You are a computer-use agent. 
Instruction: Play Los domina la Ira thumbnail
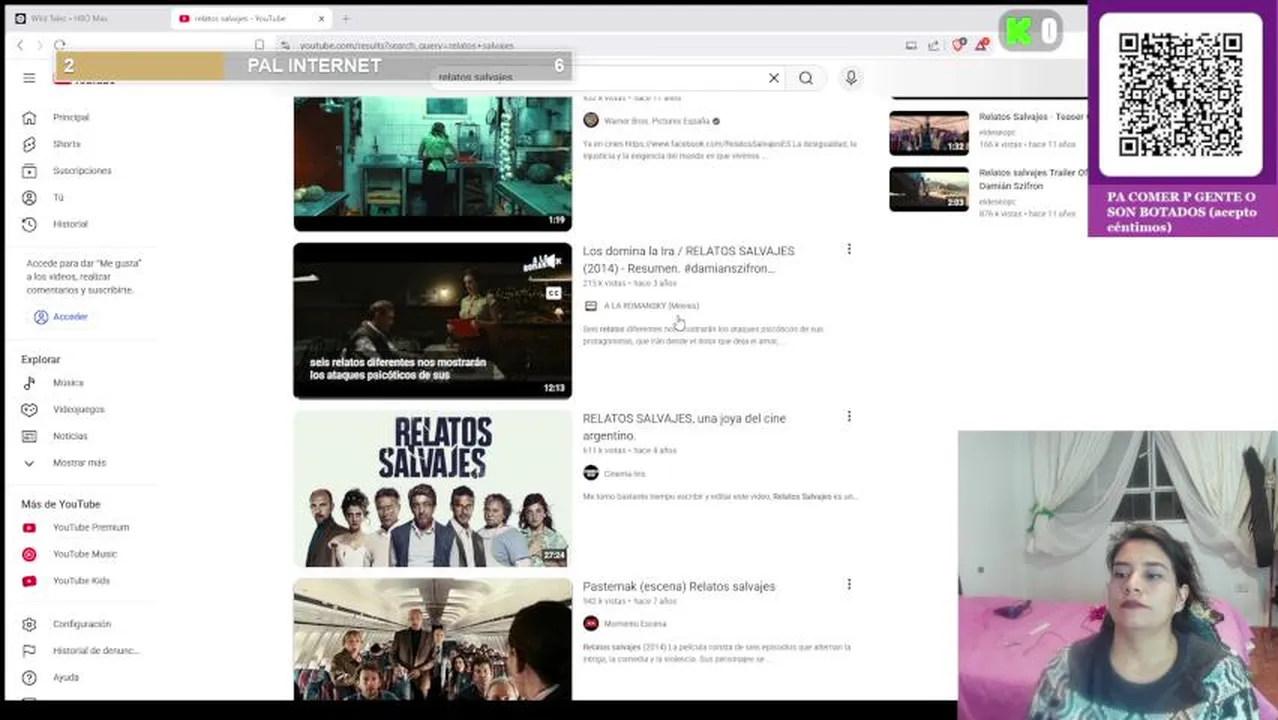pyautogui.click(x=432, y=320)
